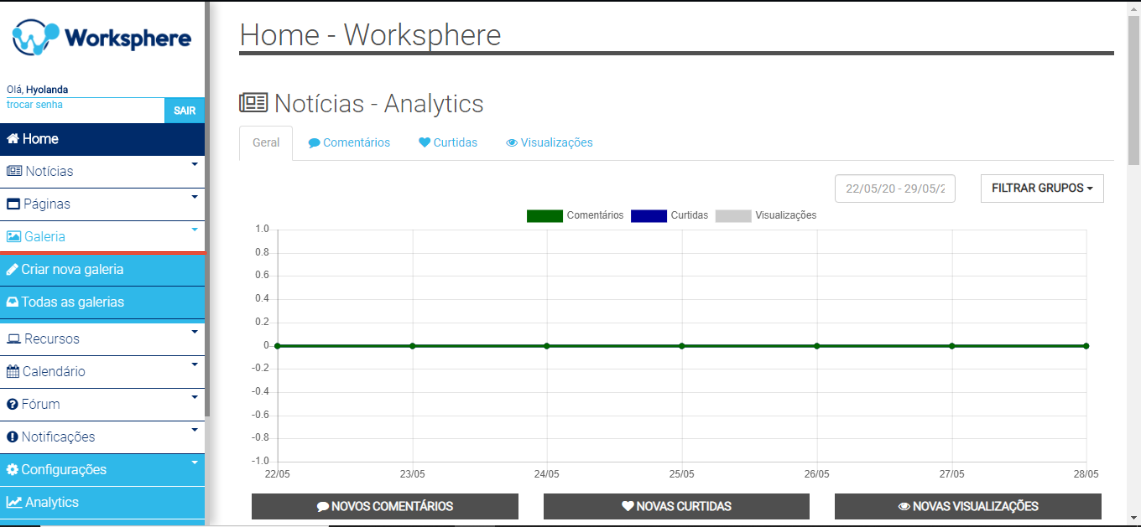Screen dimensions: 1141x527
Task: Click the 27/05 data point on chart
Action: [952, 346]
